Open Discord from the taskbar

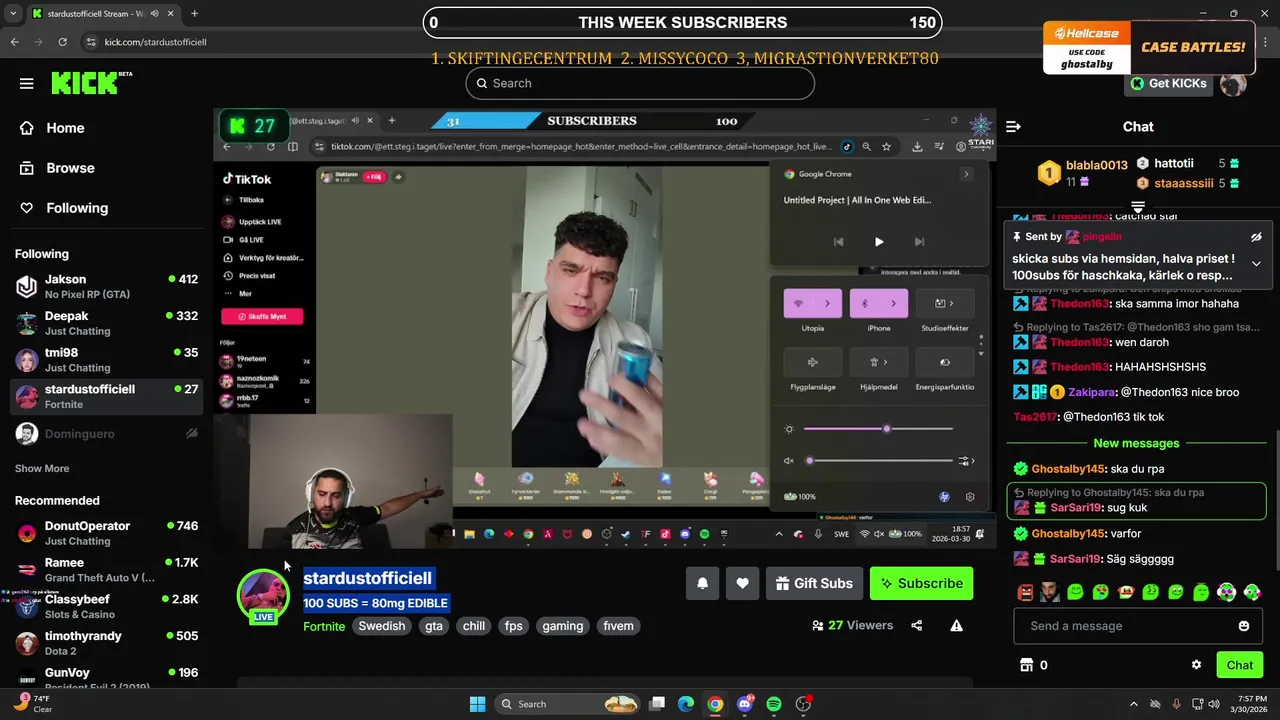click(745, 704)
